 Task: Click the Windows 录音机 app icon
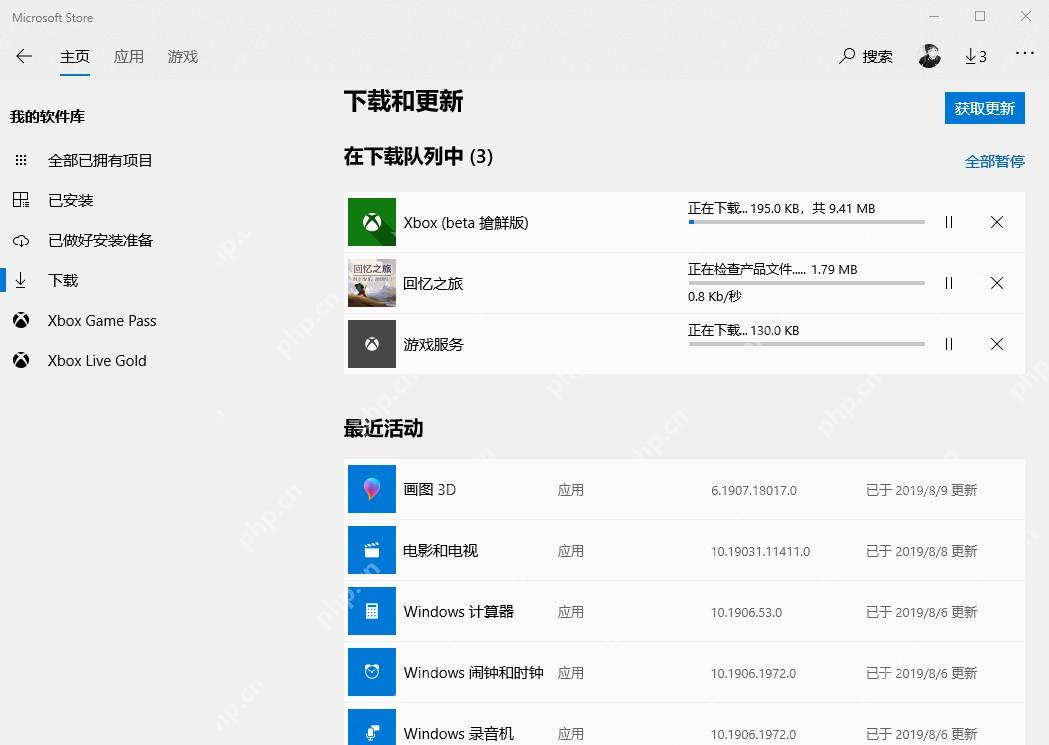point(372,728)
